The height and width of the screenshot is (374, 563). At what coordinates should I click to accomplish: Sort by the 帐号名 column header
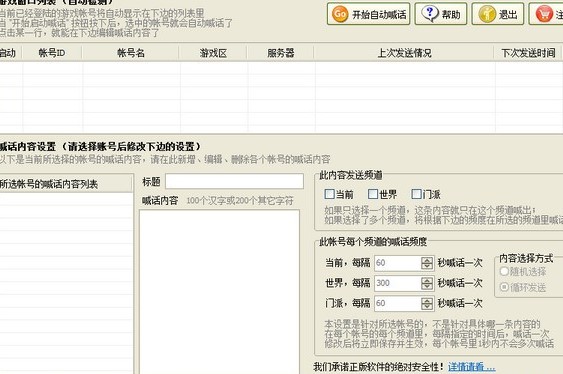[x=131, y=53]
